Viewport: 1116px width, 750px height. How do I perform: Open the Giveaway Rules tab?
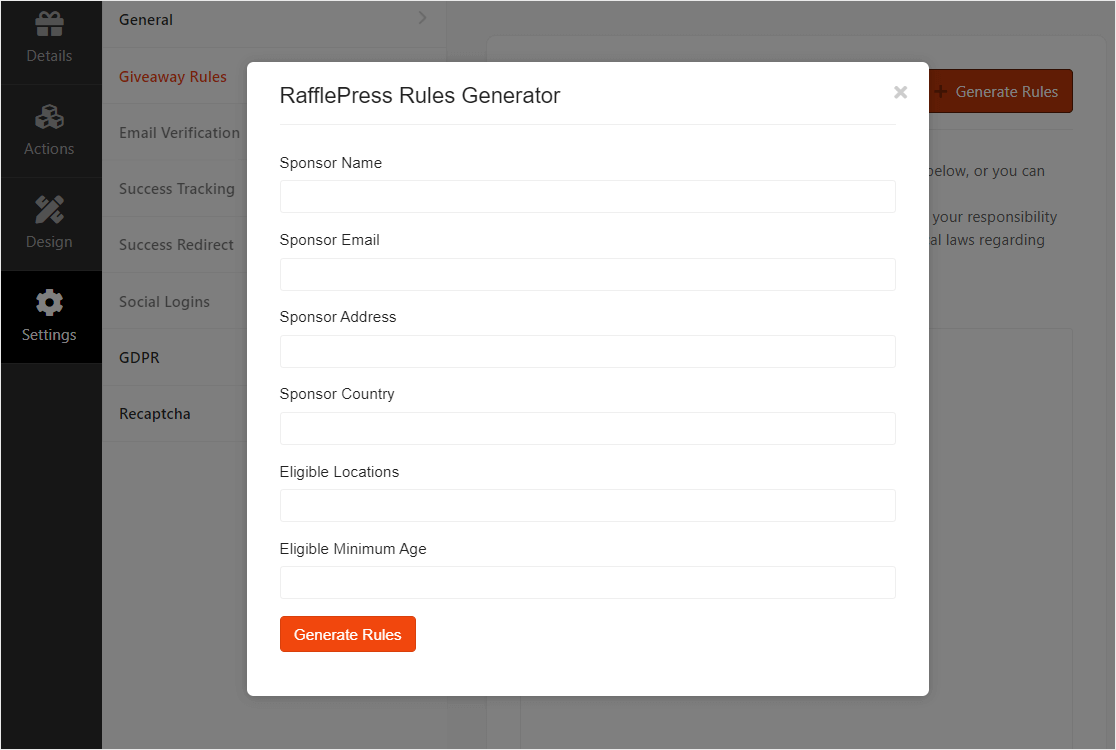click(x=173, y=77)
